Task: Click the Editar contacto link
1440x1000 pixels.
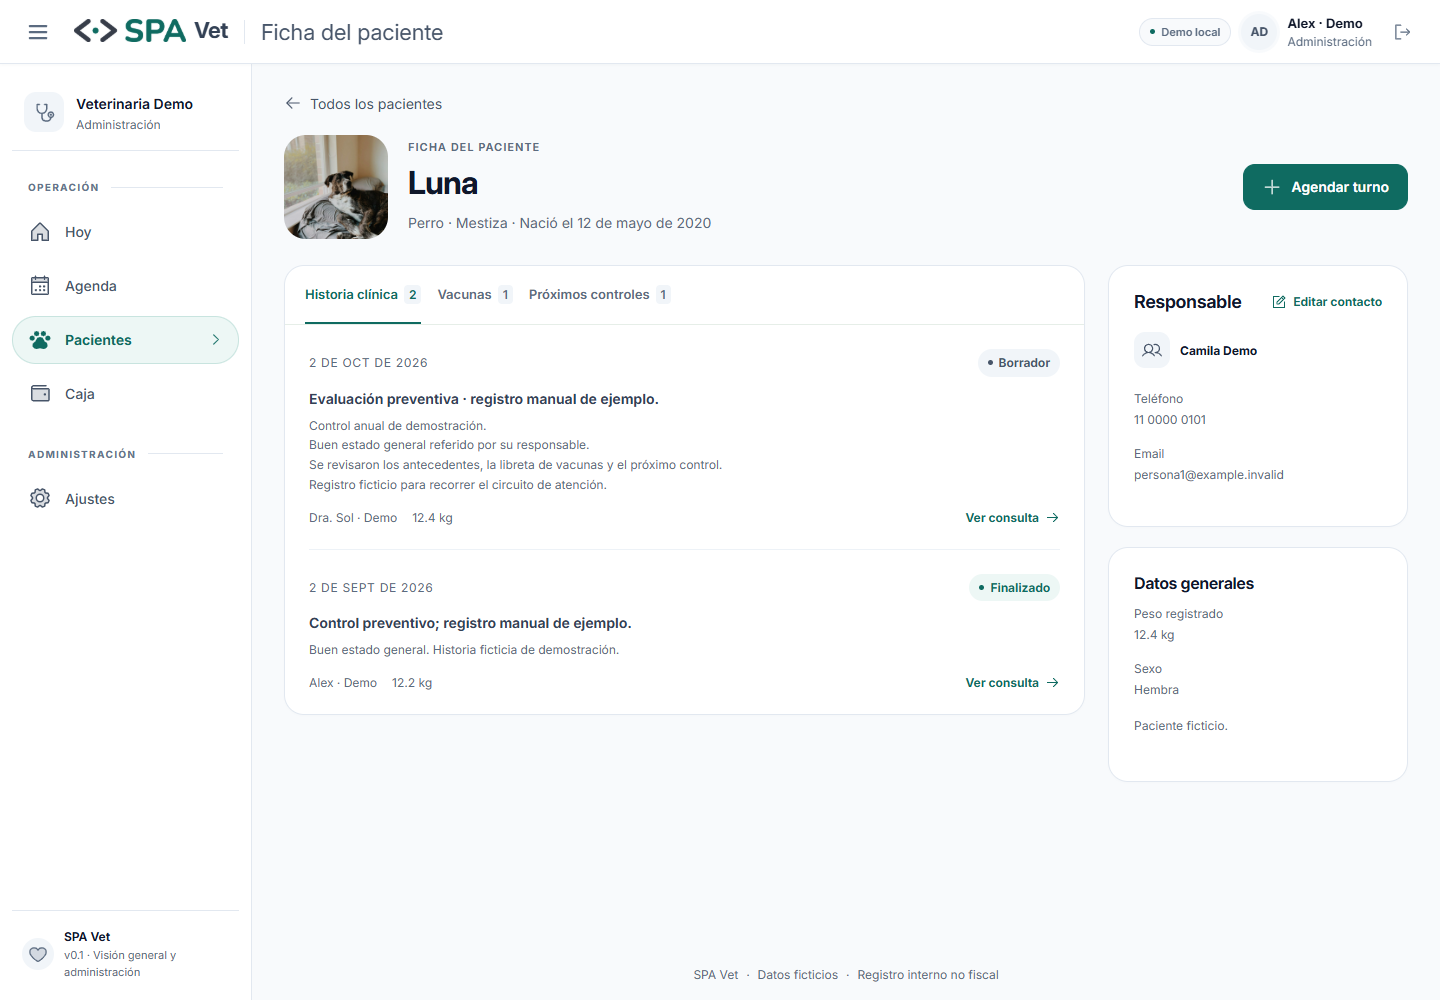Action: [1327, 302]
